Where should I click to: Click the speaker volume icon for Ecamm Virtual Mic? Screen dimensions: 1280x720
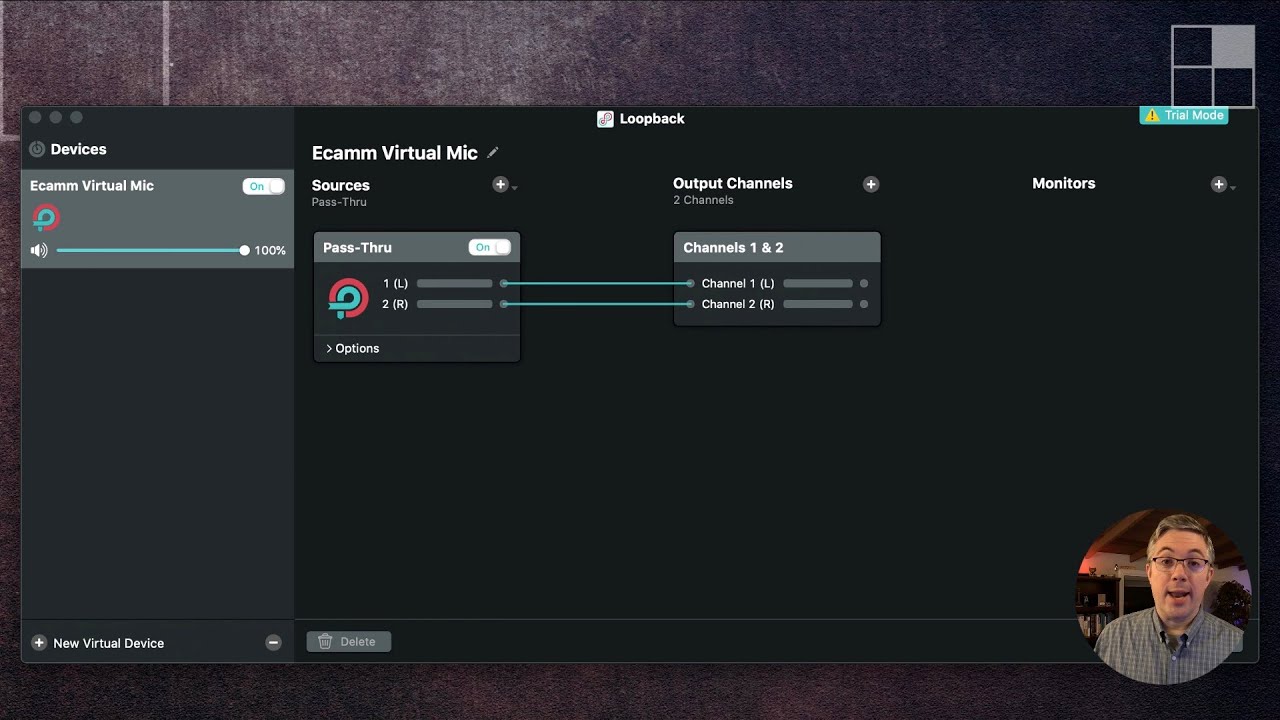tap(39, 250)
